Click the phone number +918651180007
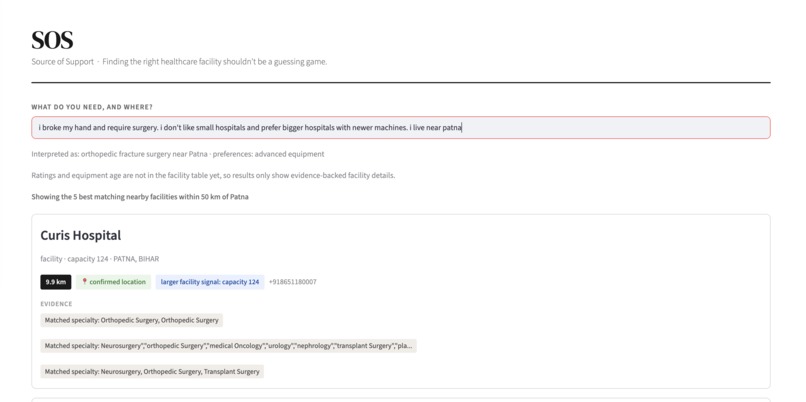The width and height of the screenshot is (806, 402). click(x=292, y=282)
